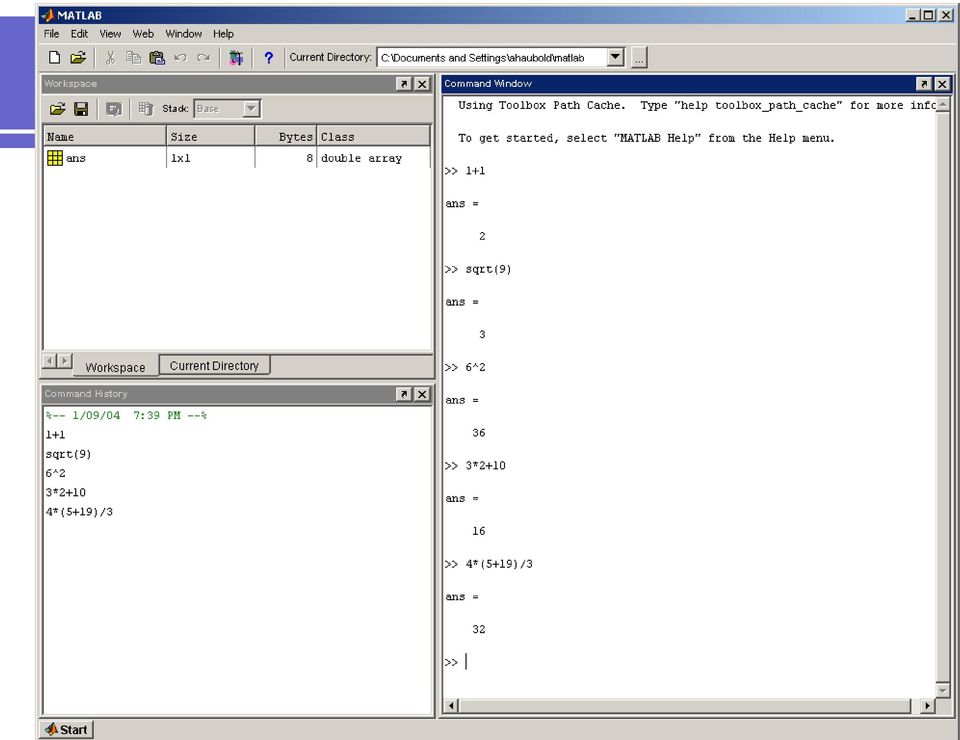
Task: Place cursor at the empty command prompt
Action: point(467,662)
